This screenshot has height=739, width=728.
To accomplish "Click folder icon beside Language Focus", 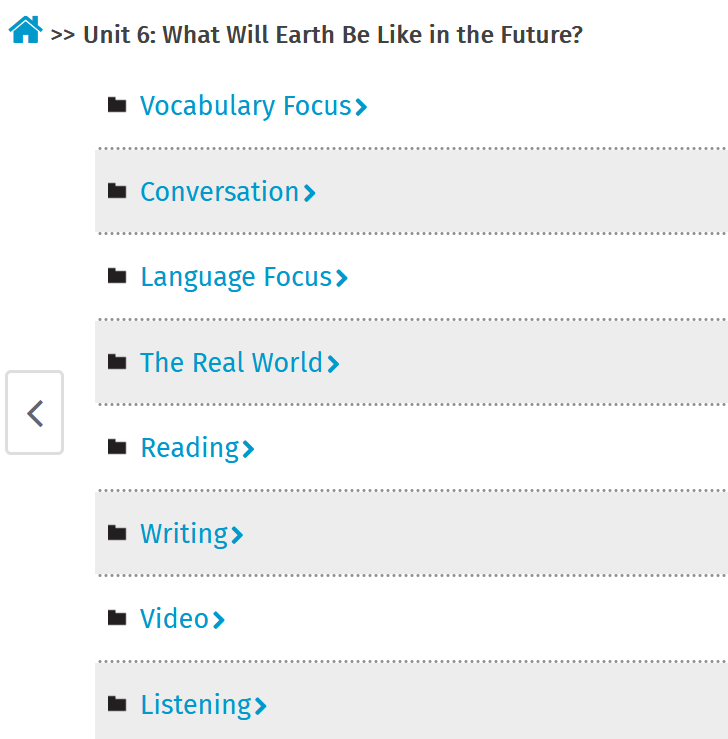I will pyautogui.click(x=117, y=276).
